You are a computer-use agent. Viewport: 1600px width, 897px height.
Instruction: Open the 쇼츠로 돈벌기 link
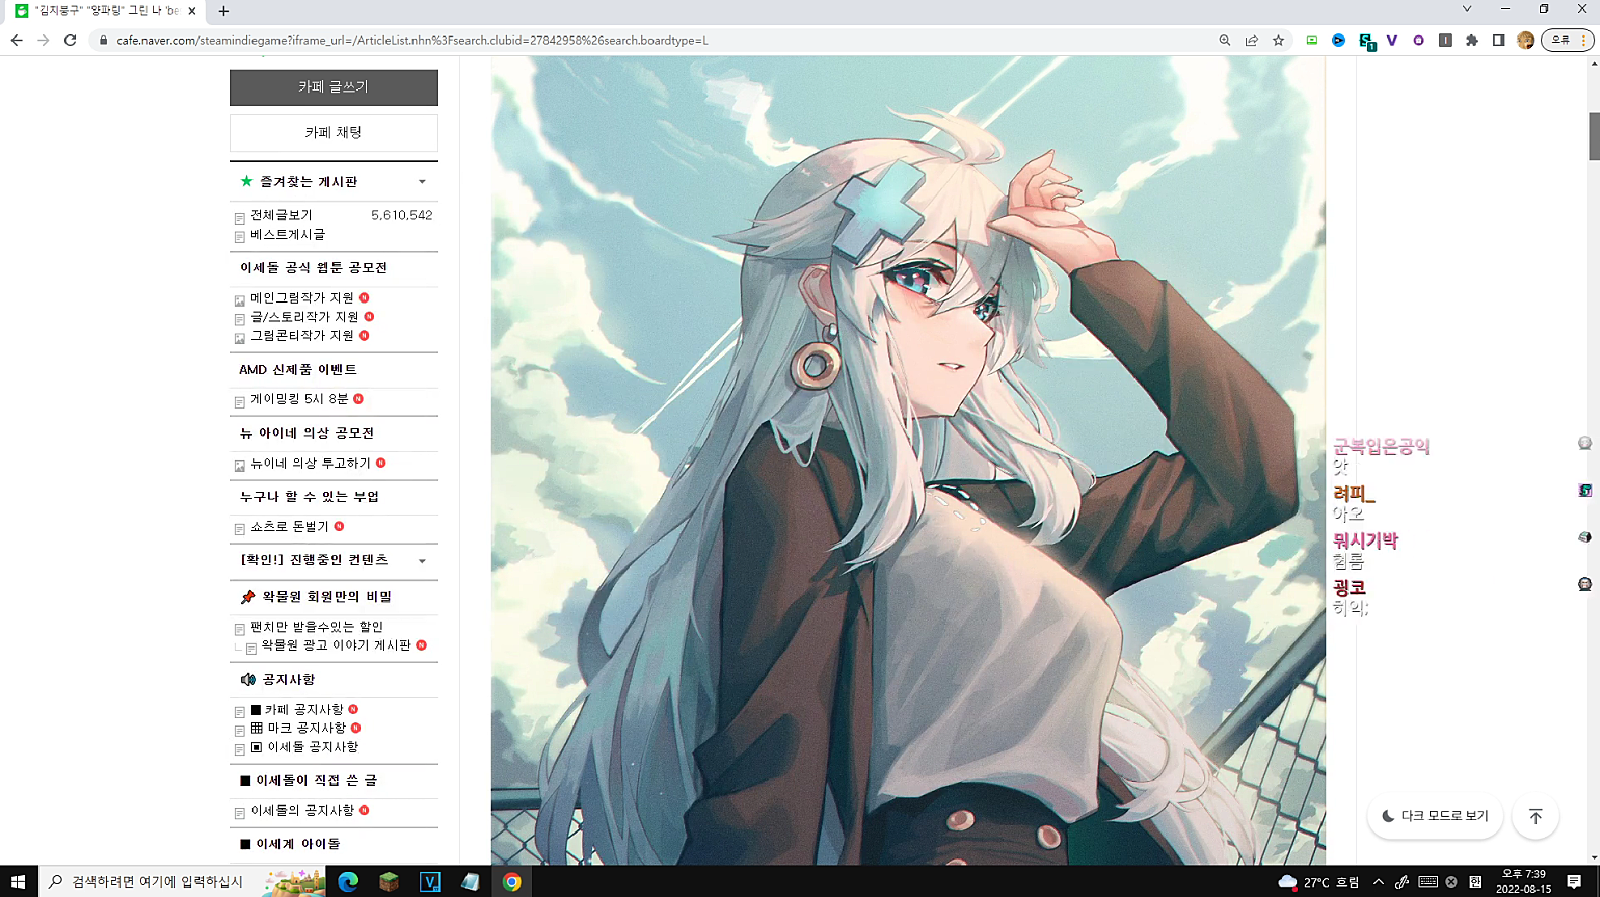(289, 526)
